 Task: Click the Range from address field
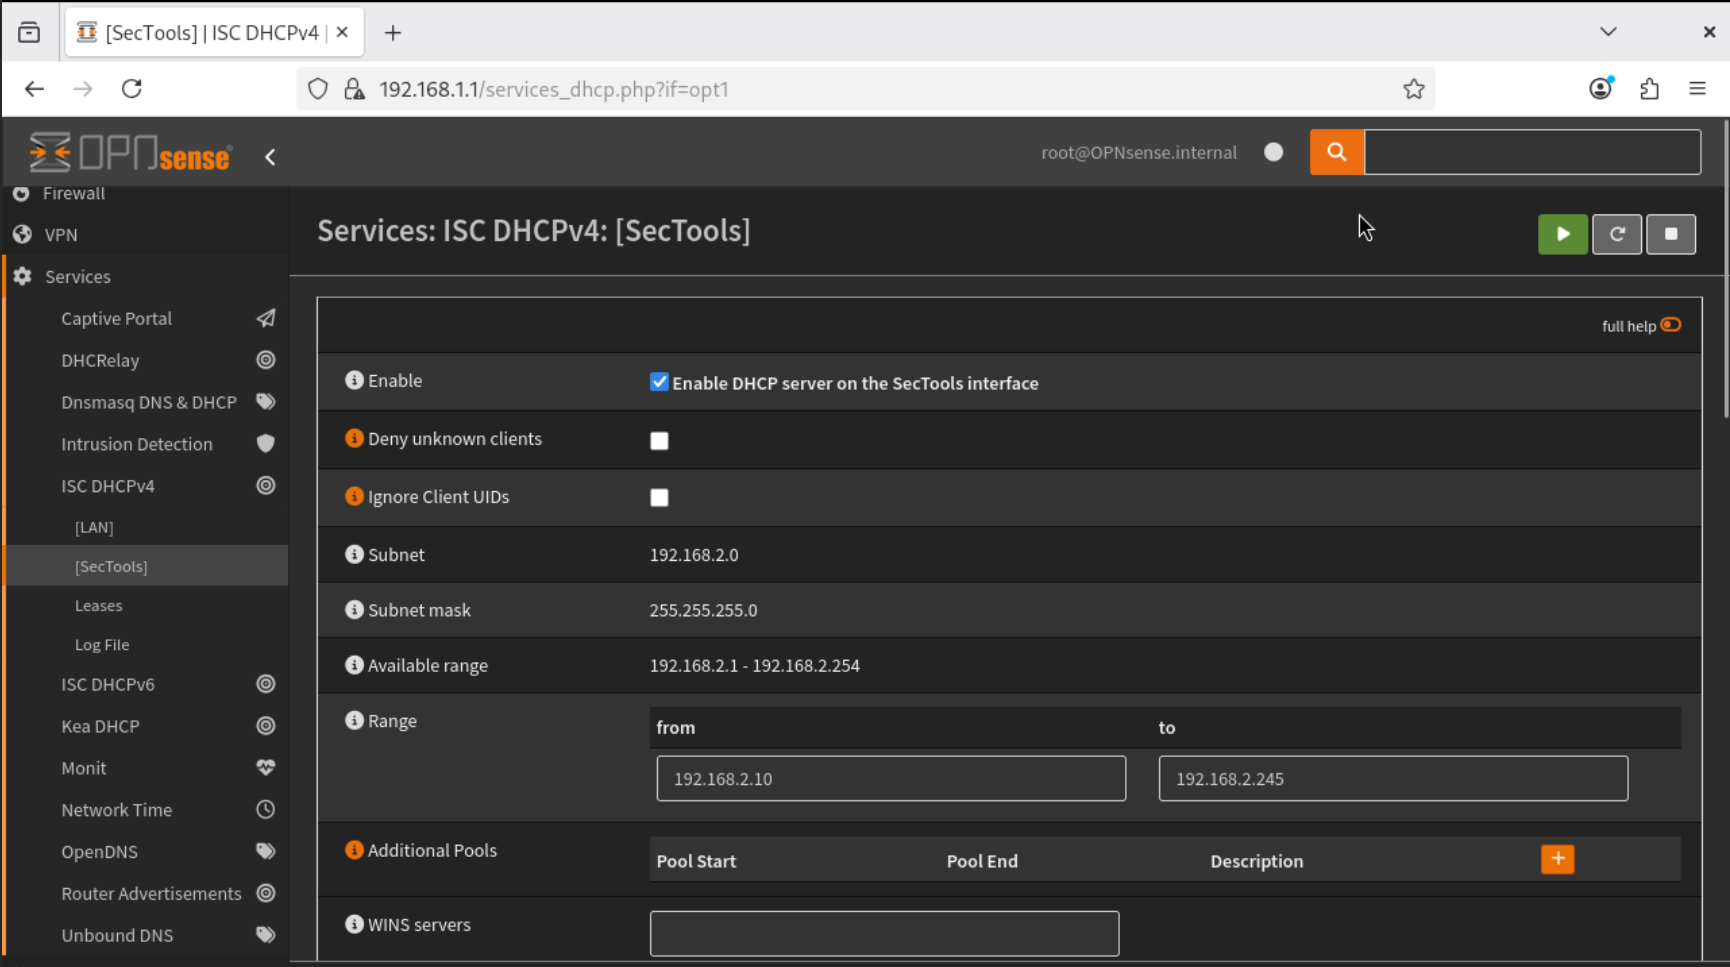click(890, 778)
